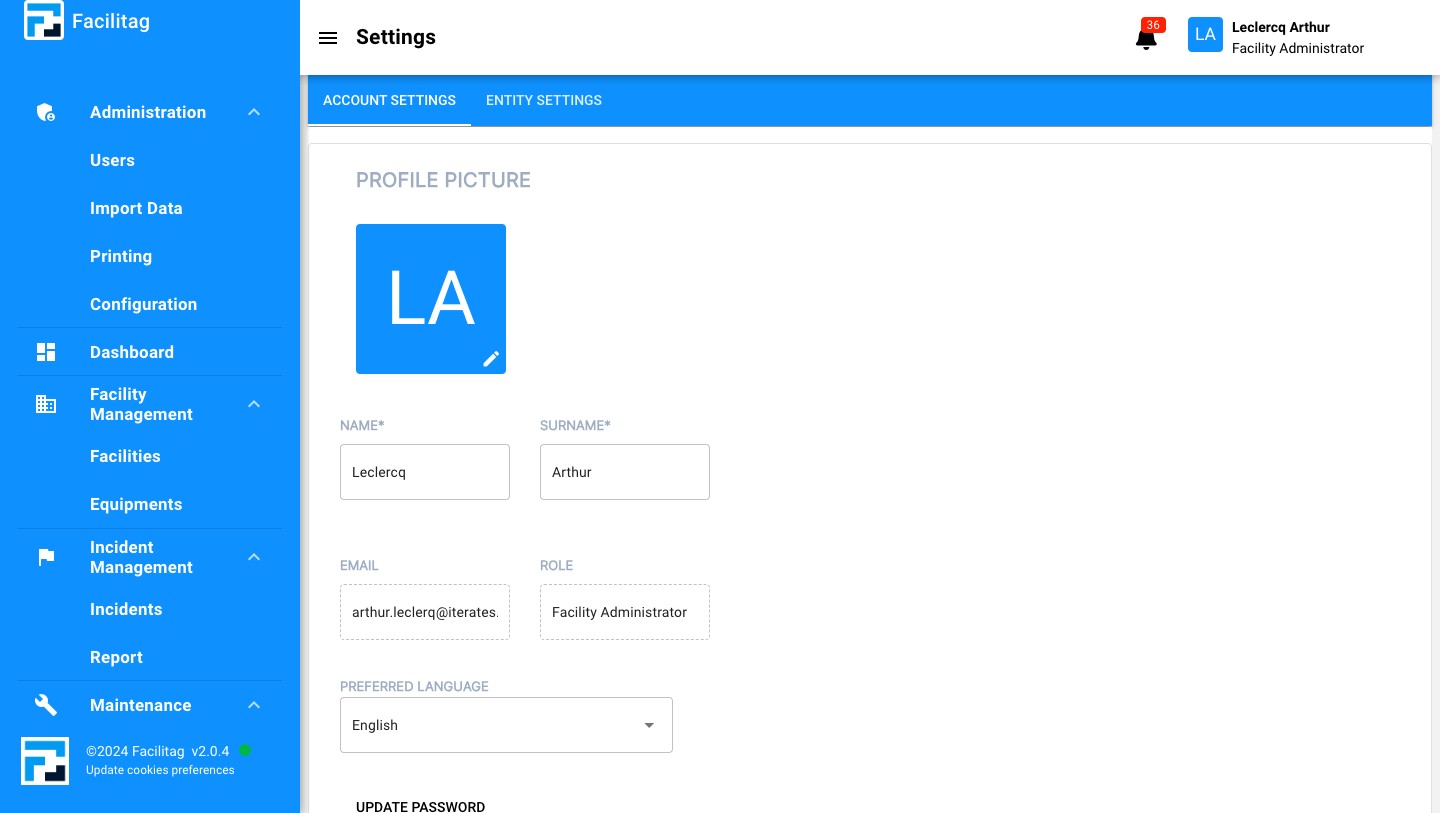Click the LA user avatar in header

click(1205, 35)
